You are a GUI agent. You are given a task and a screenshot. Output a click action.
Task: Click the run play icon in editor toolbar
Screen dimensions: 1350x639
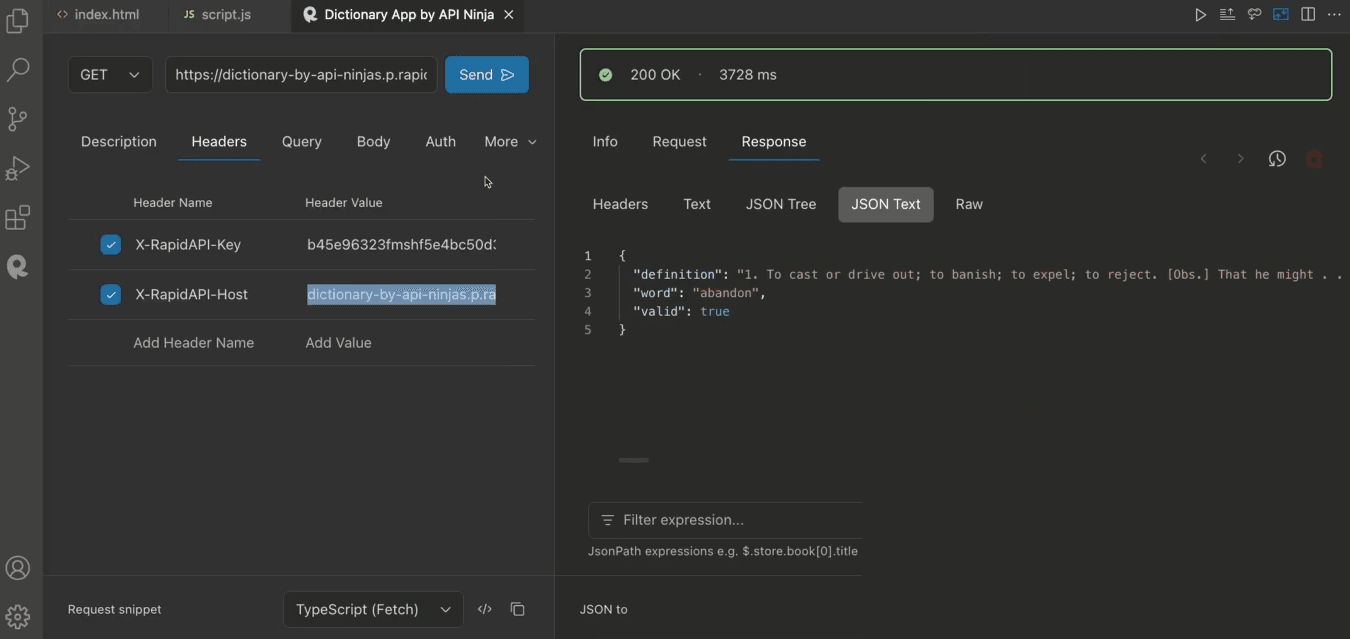tap(1200, 15)
